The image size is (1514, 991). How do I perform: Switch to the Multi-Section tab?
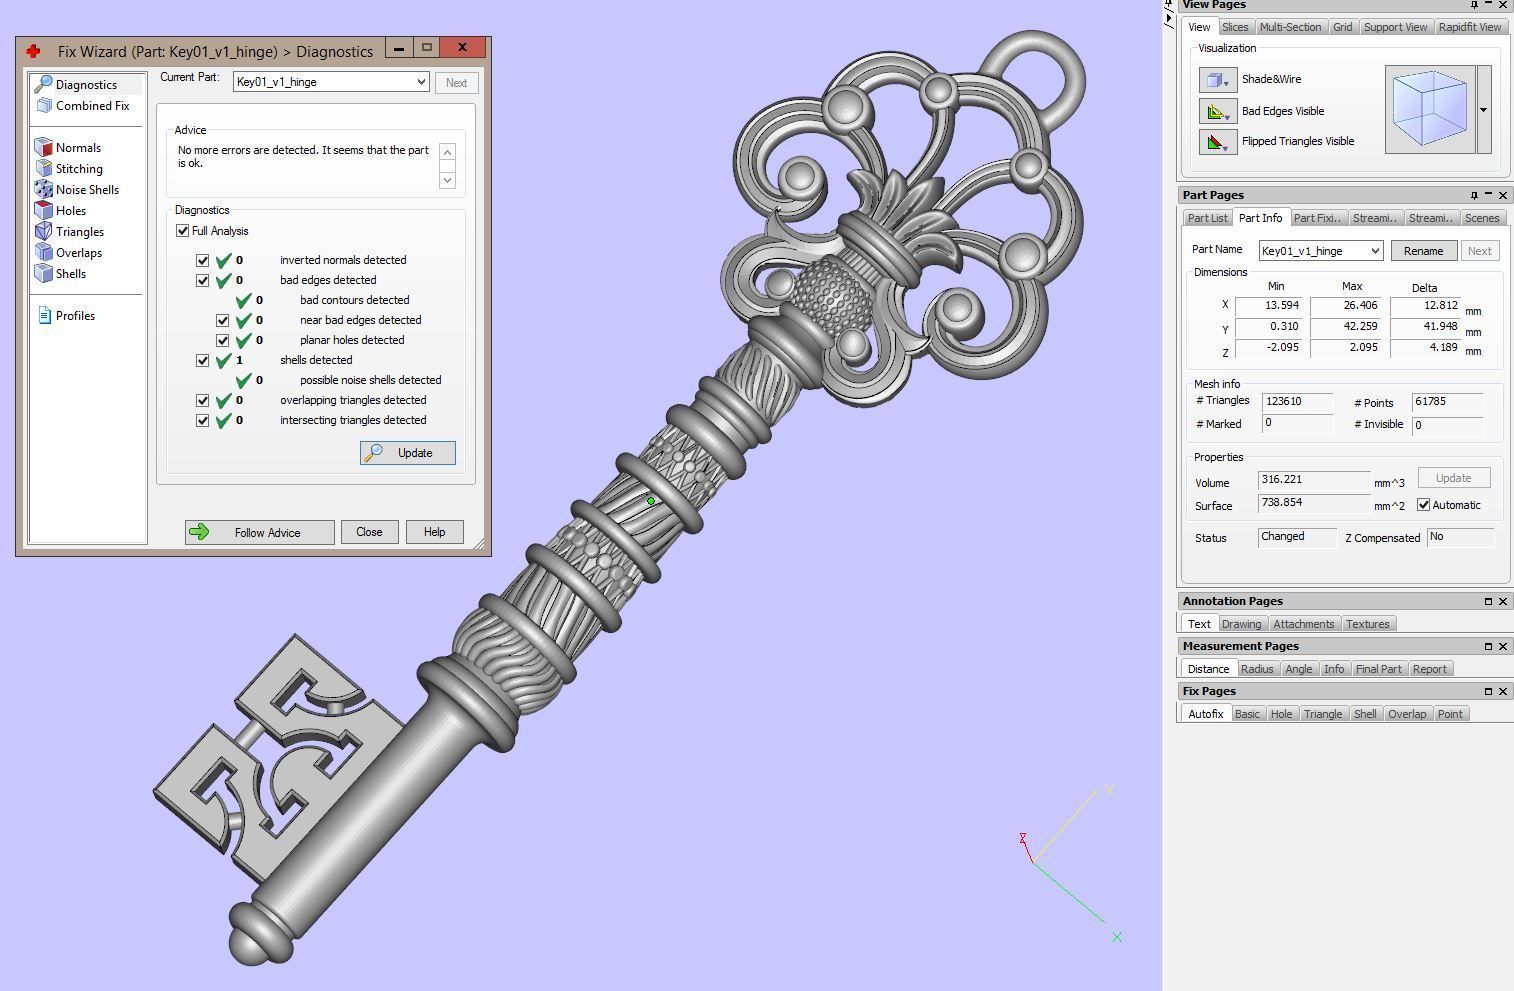pos(1289,27)
